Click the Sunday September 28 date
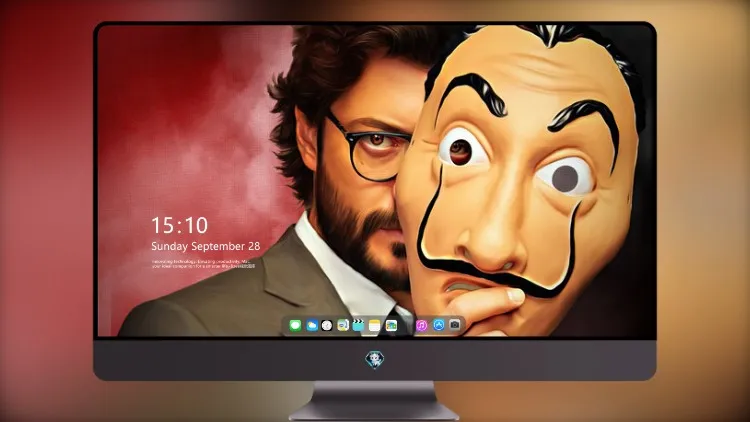Viewport: 750px width, 422px height. [206, 246]
